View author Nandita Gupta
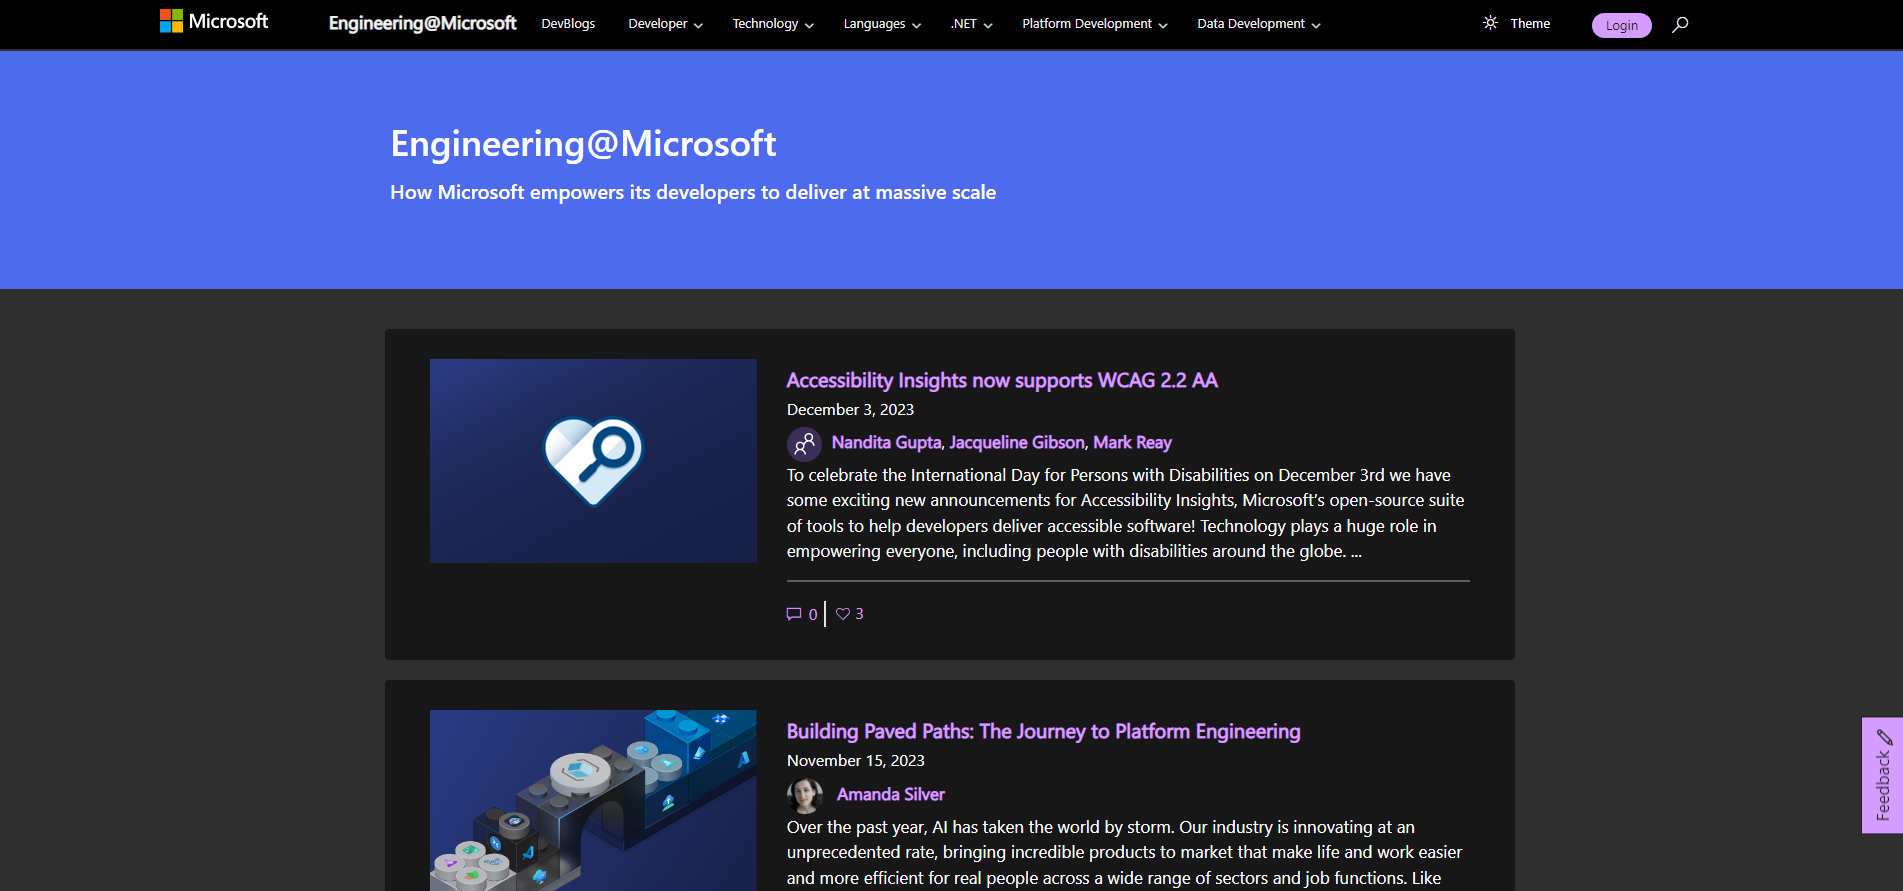 coord(886,442)
